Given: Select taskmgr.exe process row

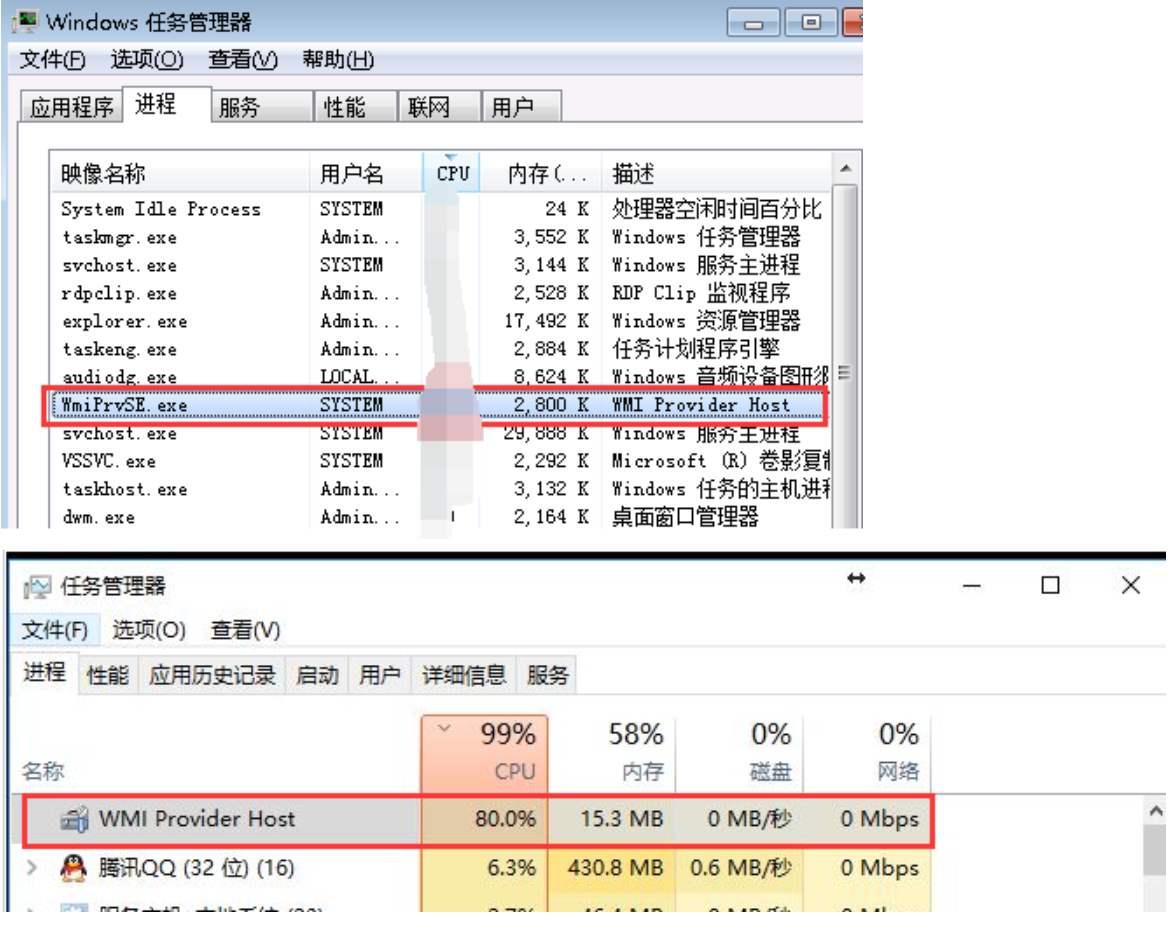Looking at the screenshot, I should (x=441, y=237).
